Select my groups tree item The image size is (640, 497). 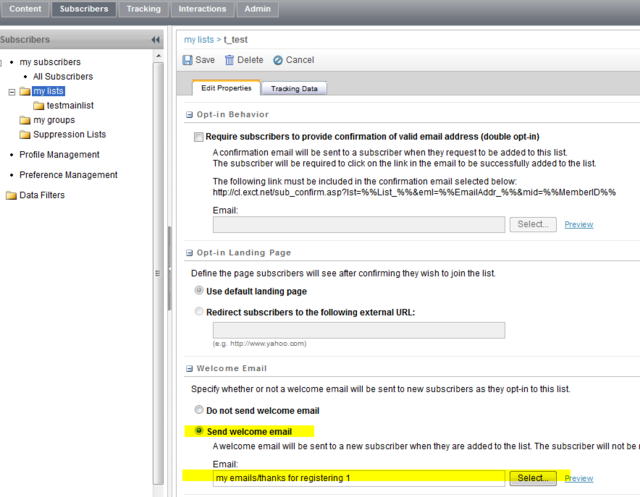[x=54, y=120]
